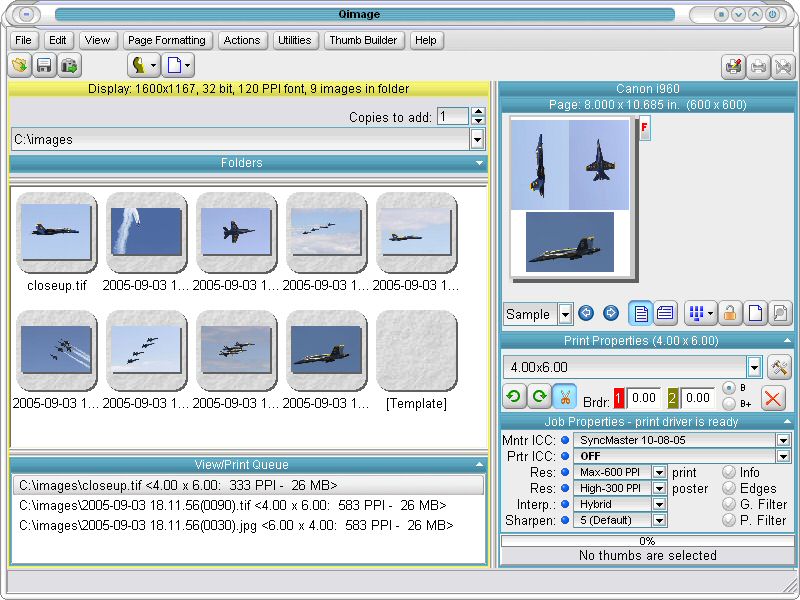Collapse the Folders panel header

[x=480, y=163]
